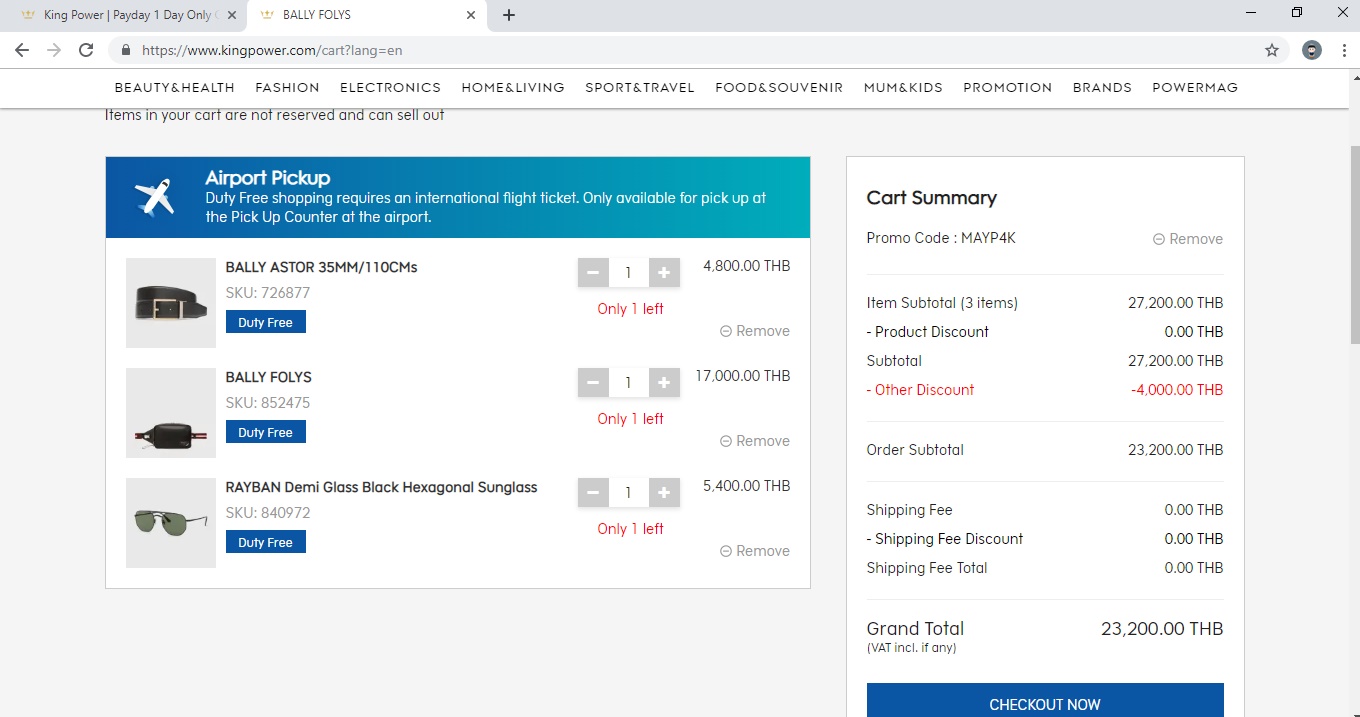Open the SPORT&TRAVEL menu

pyautogui.click(x=640, y=87)
